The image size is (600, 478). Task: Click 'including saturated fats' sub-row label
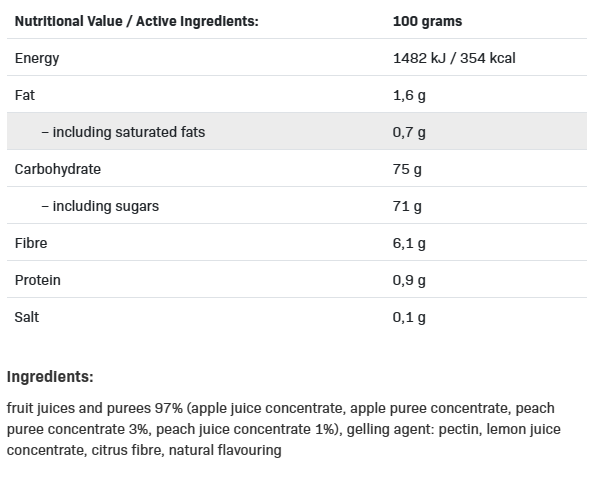click(123, 132)
